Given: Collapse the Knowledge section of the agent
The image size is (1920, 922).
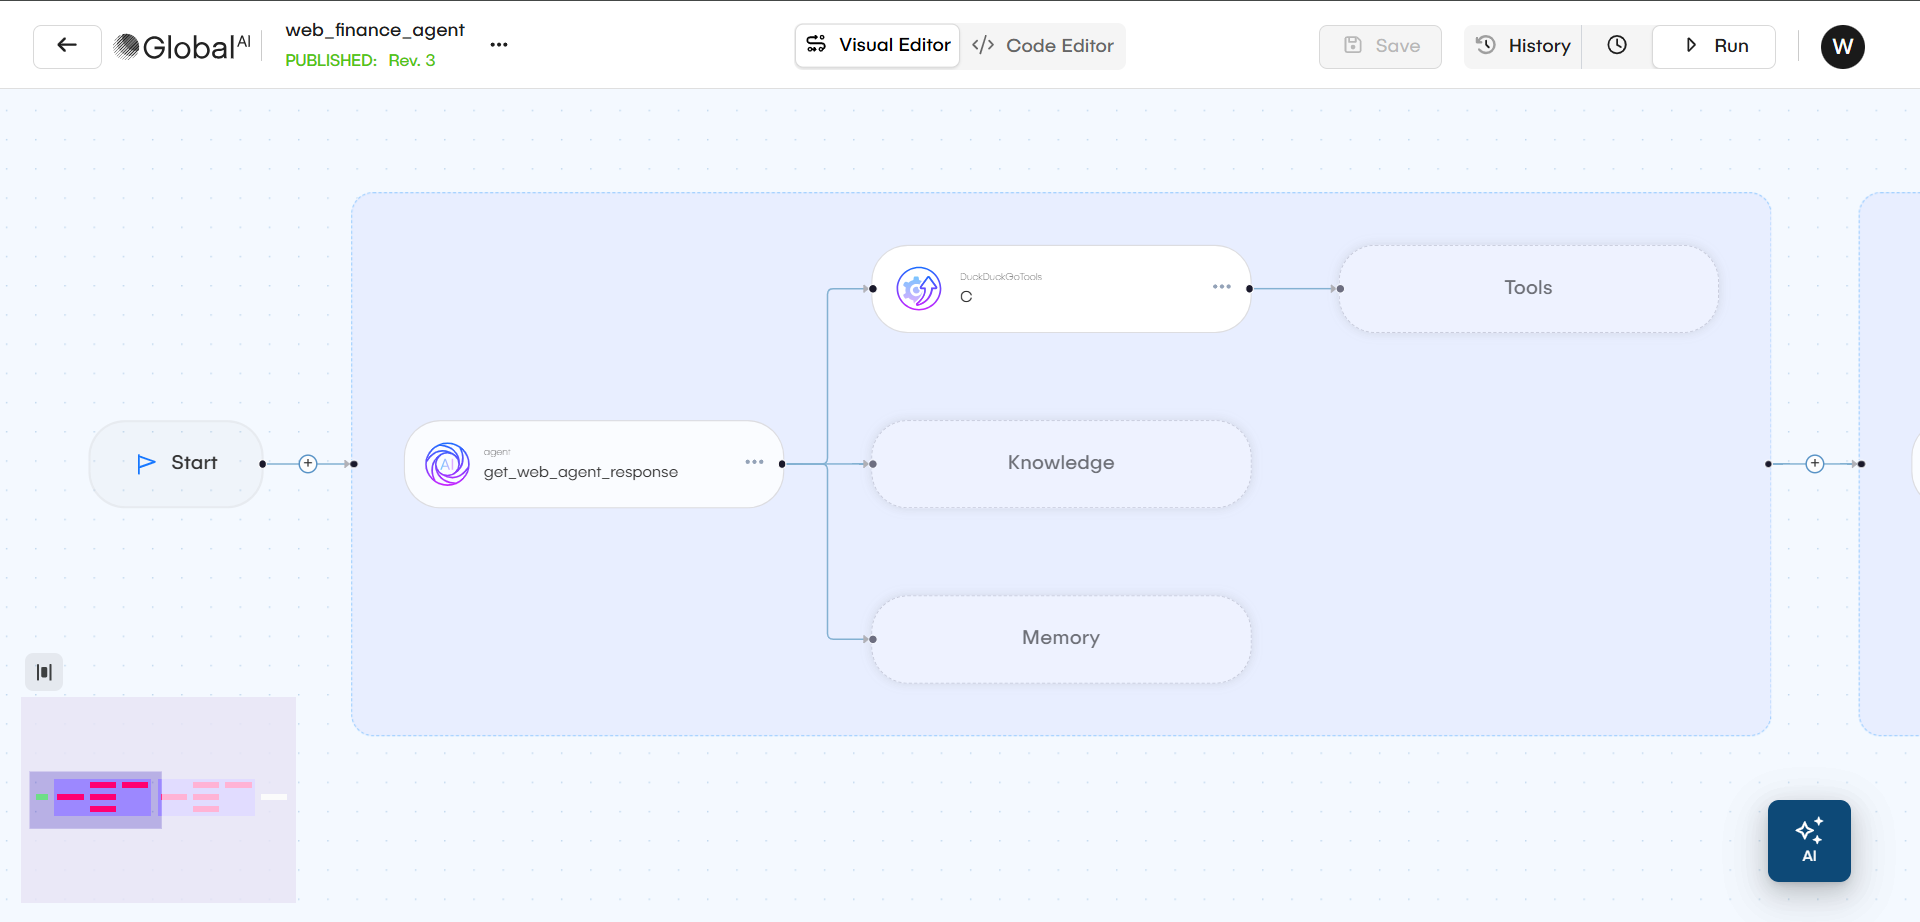Looking at the screenshot, I should [x=1060, y=463].
